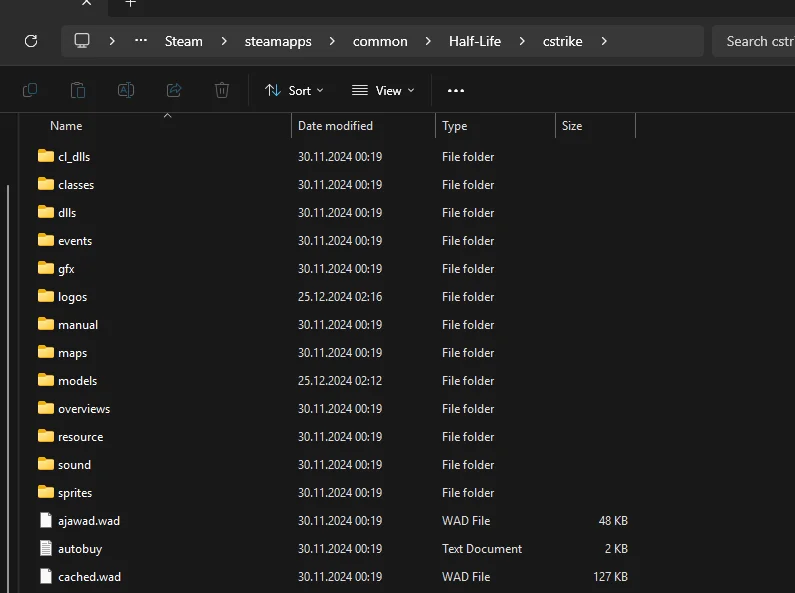795x593 pixels.
Task: Open the See more options menu
Action: [456, 90]
